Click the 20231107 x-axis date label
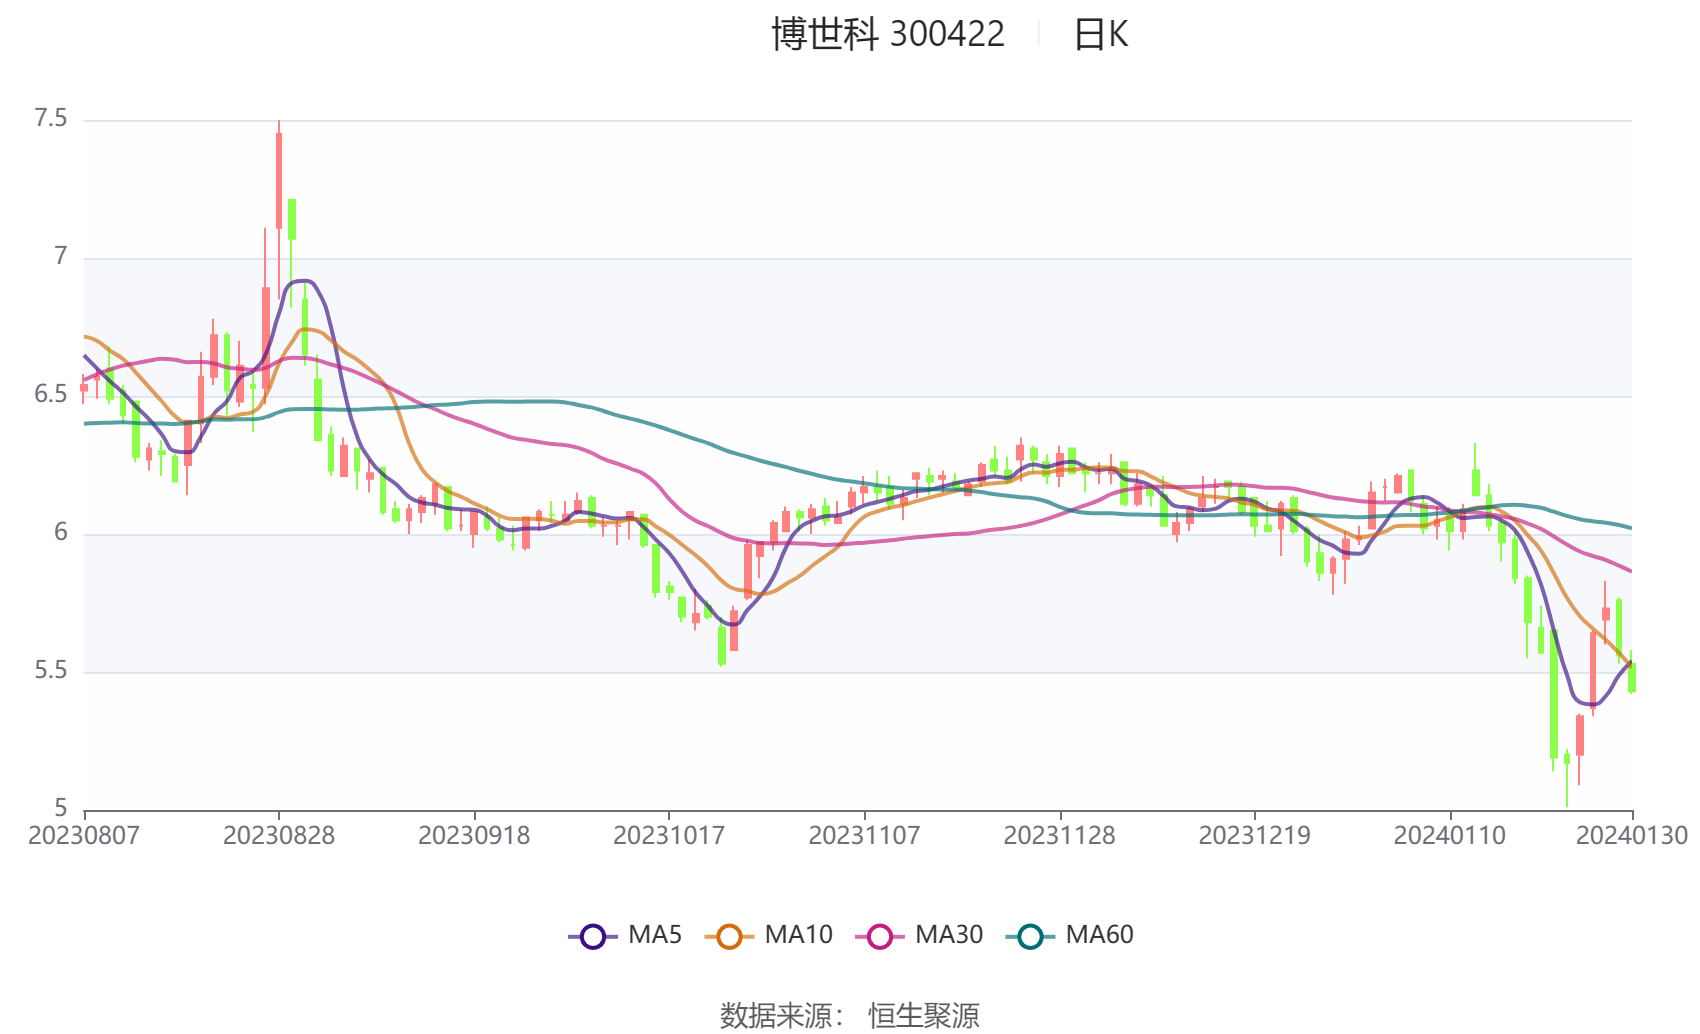 click(x=864, y=835)
